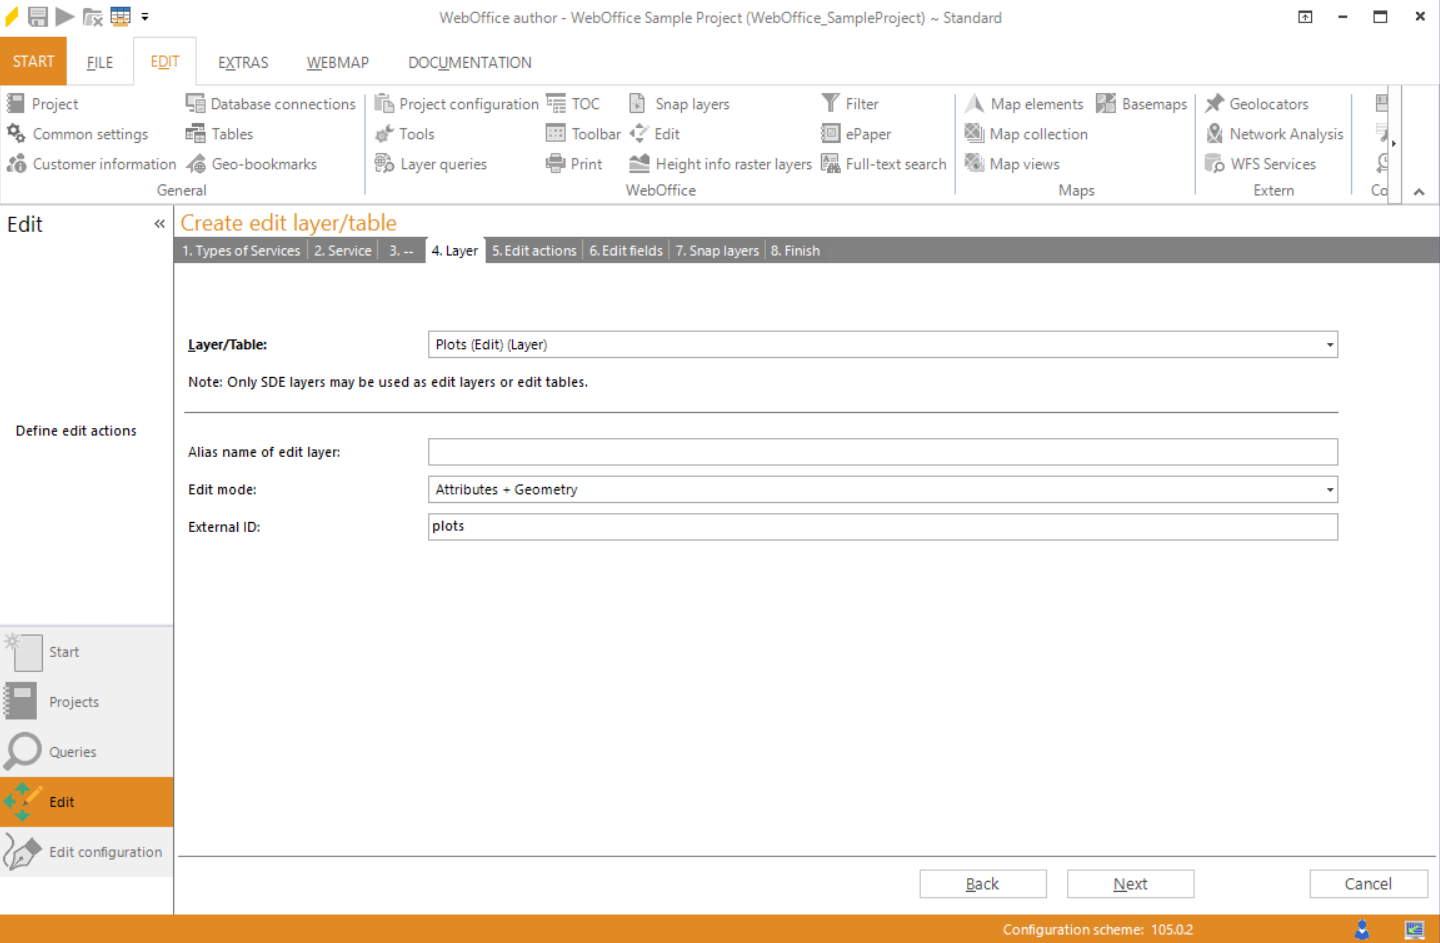Screen dimensions: 1440x943
Task: Click the Next button
Action: (1130, 883)
